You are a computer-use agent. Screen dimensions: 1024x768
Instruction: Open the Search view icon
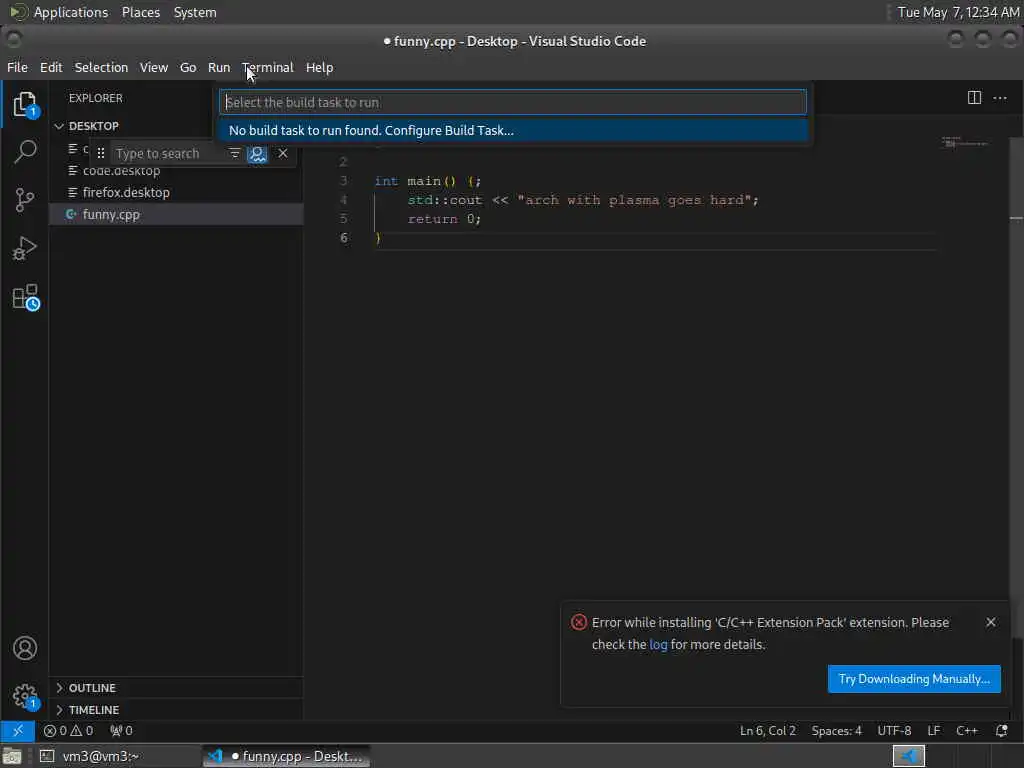tap(25, 152)
